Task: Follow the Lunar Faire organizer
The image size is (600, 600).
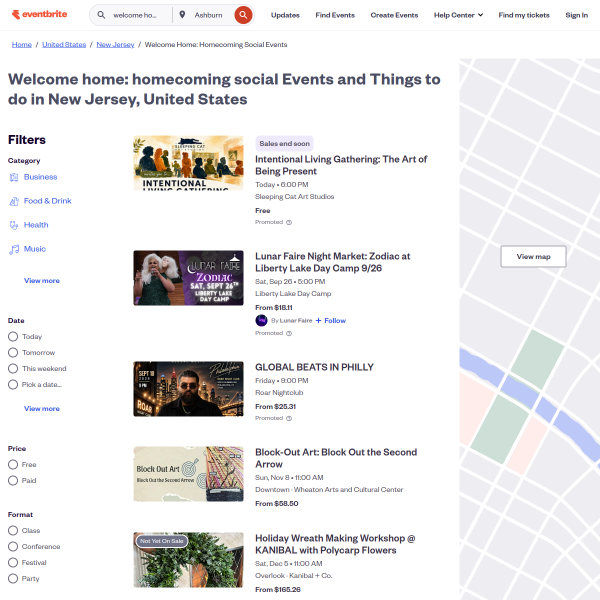Action: pyautogui.click(x=335, y=321)
